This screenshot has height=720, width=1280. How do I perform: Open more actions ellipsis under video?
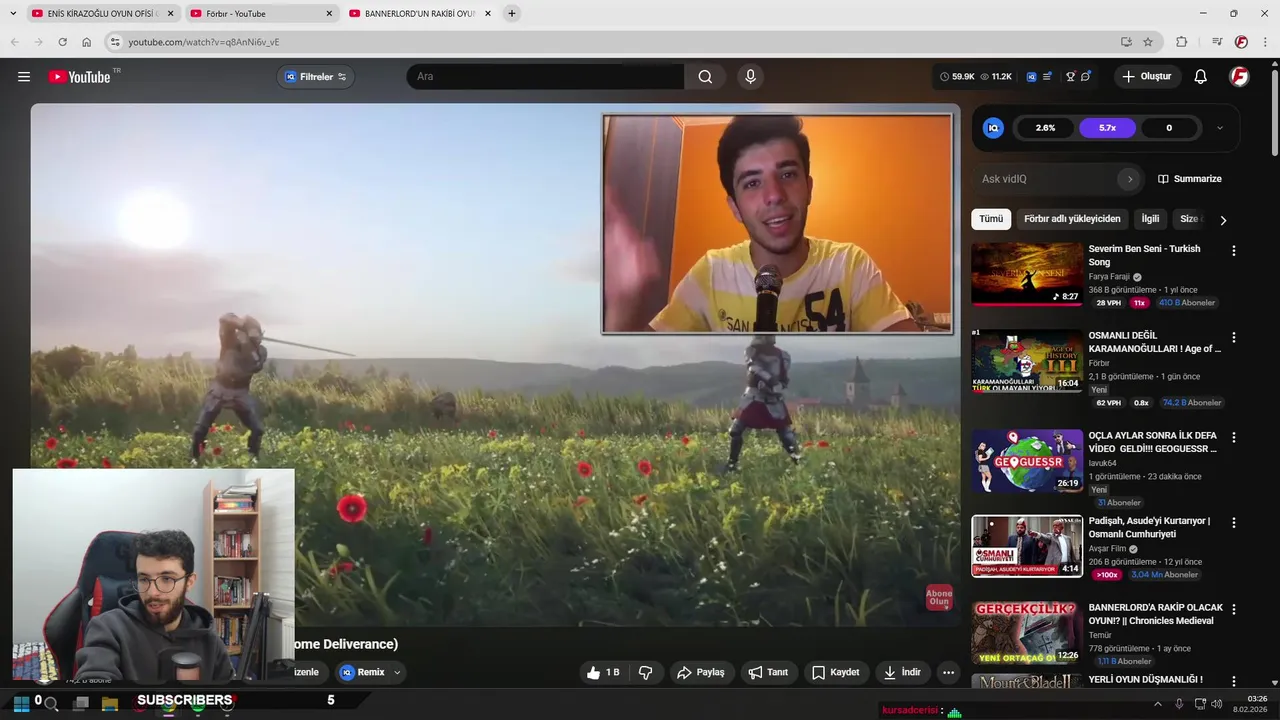[x=948, y=673]
